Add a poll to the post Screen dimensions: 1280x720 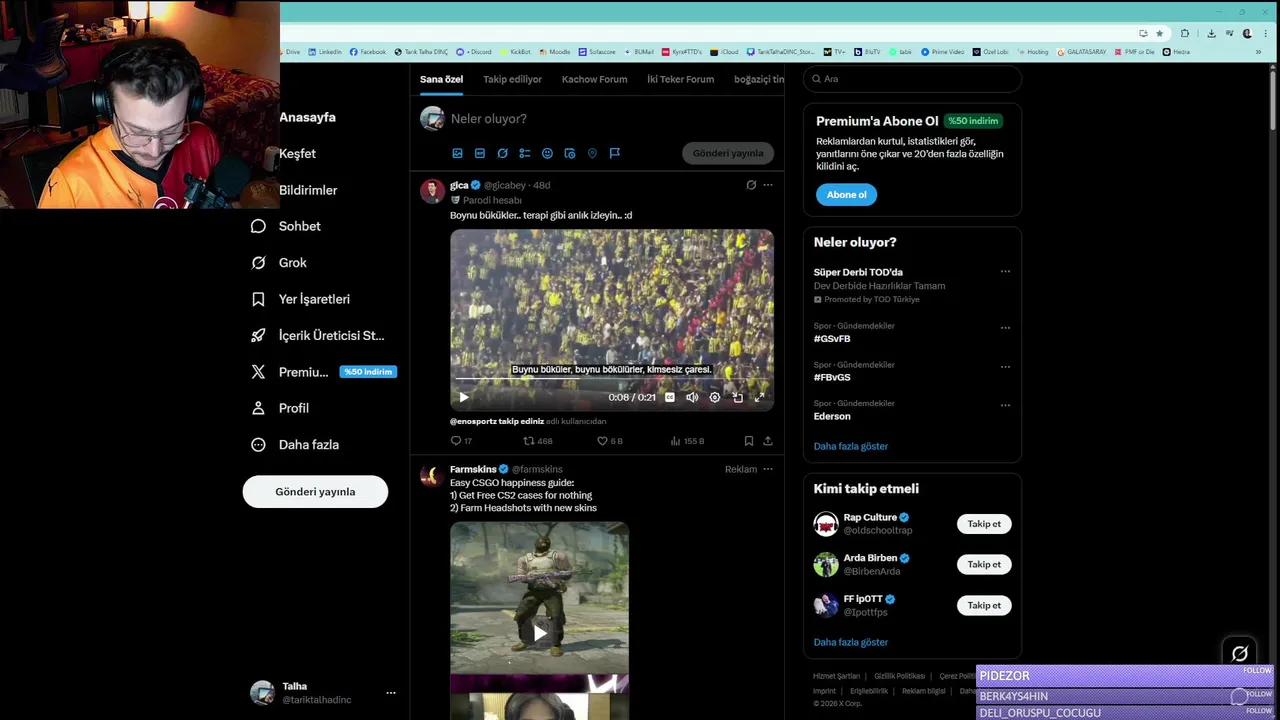[525, 153]
